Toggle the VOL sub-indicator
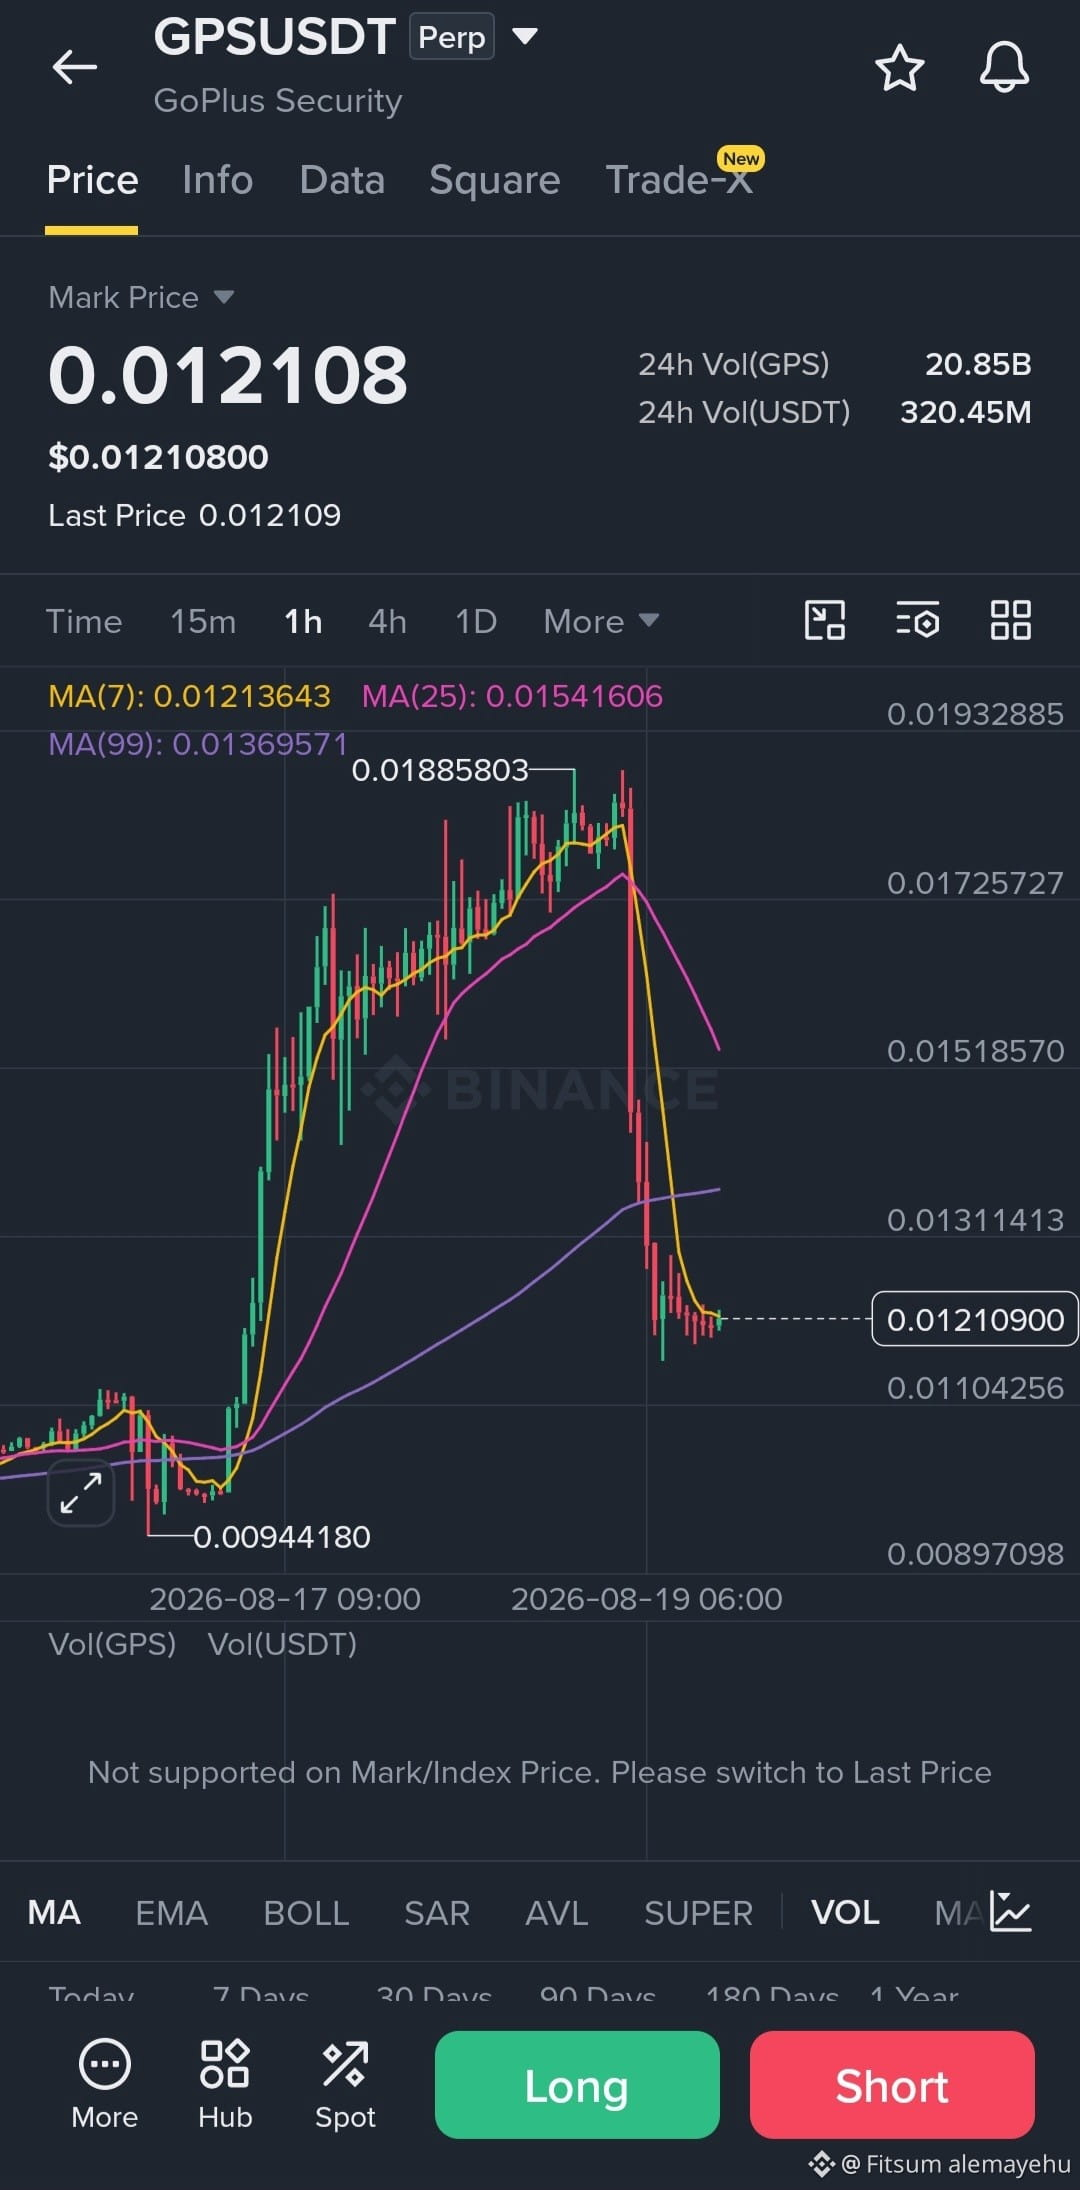Image resolution: width=1080 pixels, height=2190 pixels. (845, 1912)
